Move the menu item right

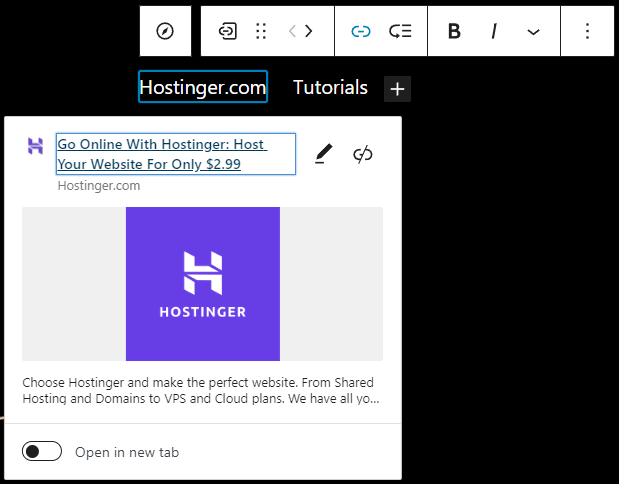308,31
